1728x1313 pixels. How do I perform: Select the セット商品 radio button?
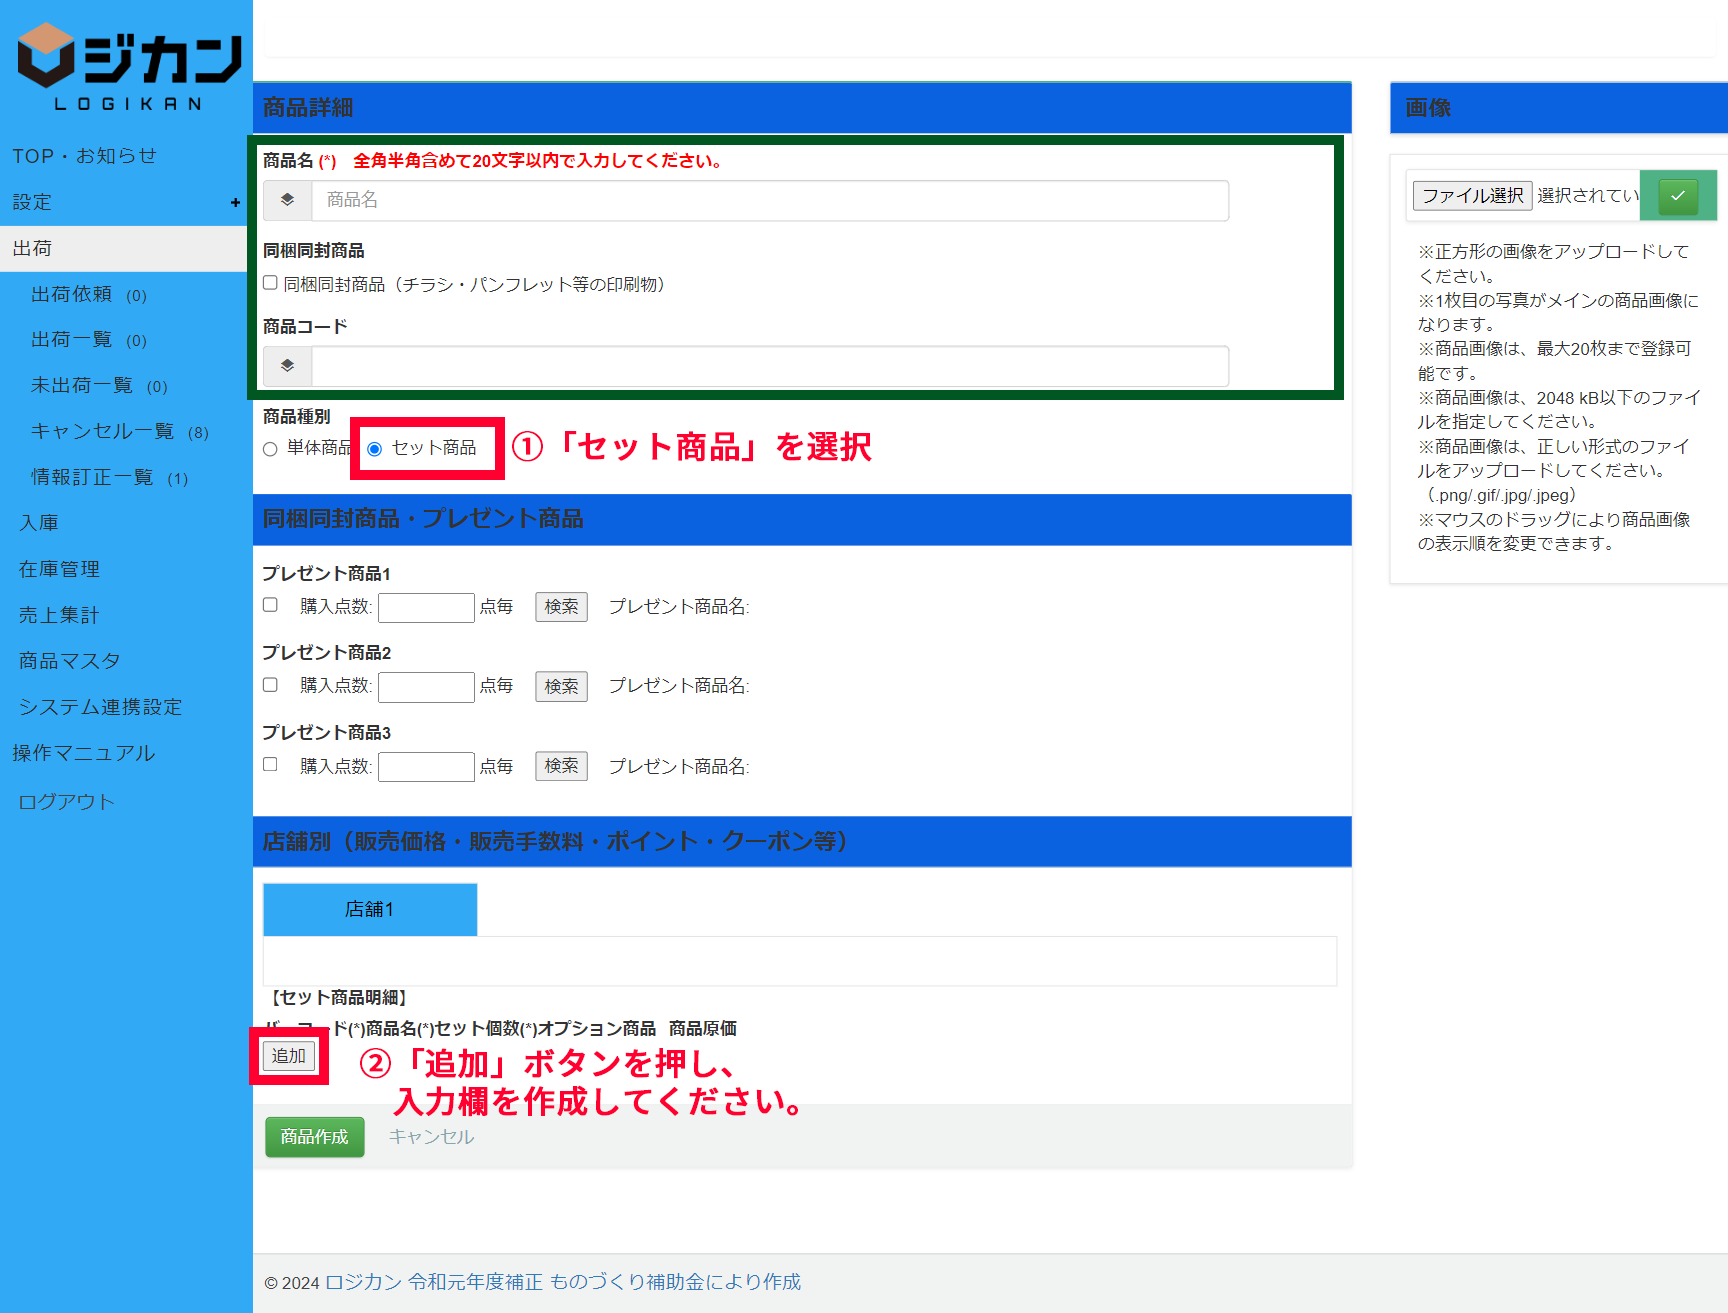[375, 449]
